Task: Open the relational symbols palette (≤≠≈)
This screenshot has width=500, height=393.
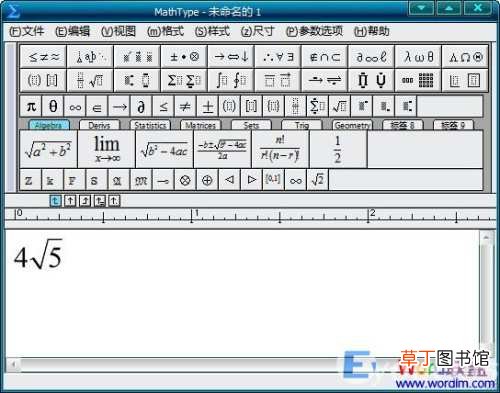Action: pyautogui.click(x=43, y=57)
